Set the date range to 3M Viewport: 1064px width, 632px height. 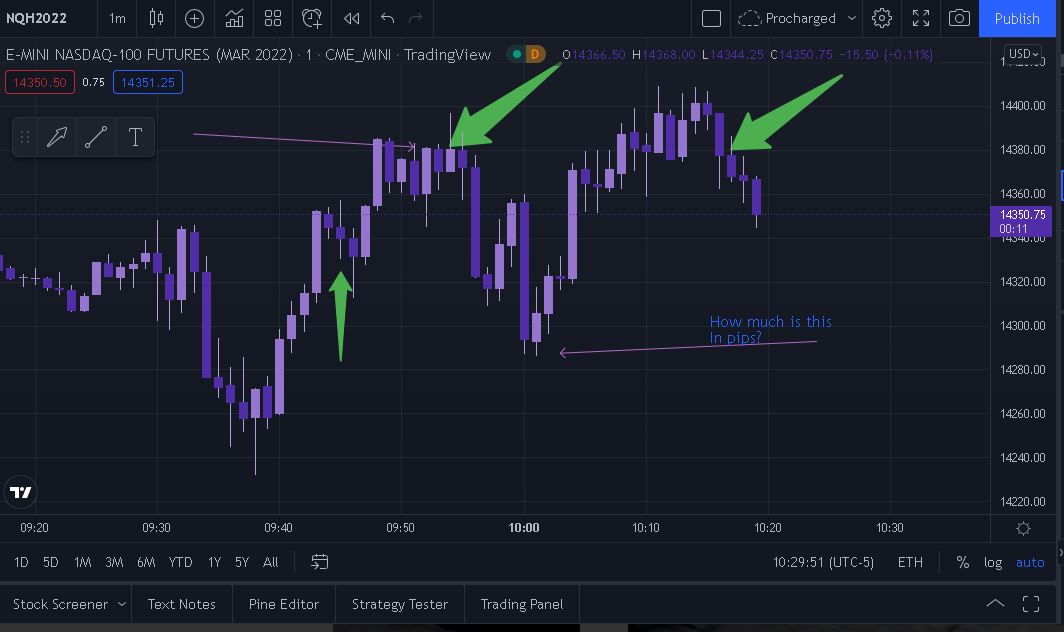coord(114,562)
